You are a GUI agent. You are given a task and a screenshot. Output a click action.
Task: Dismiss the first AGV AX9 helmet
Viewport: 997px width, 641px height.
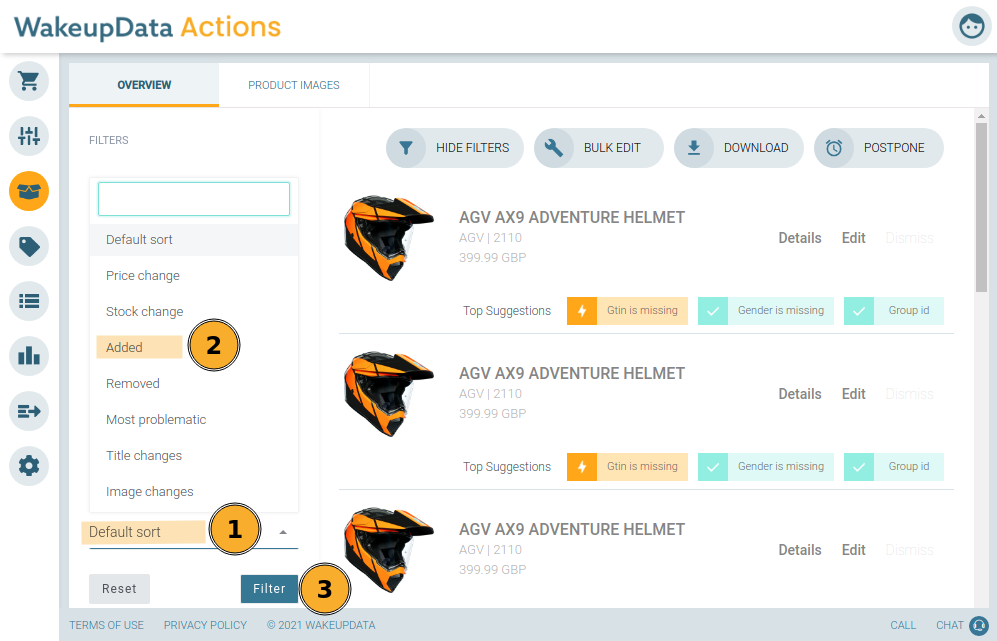click(909, 238)
